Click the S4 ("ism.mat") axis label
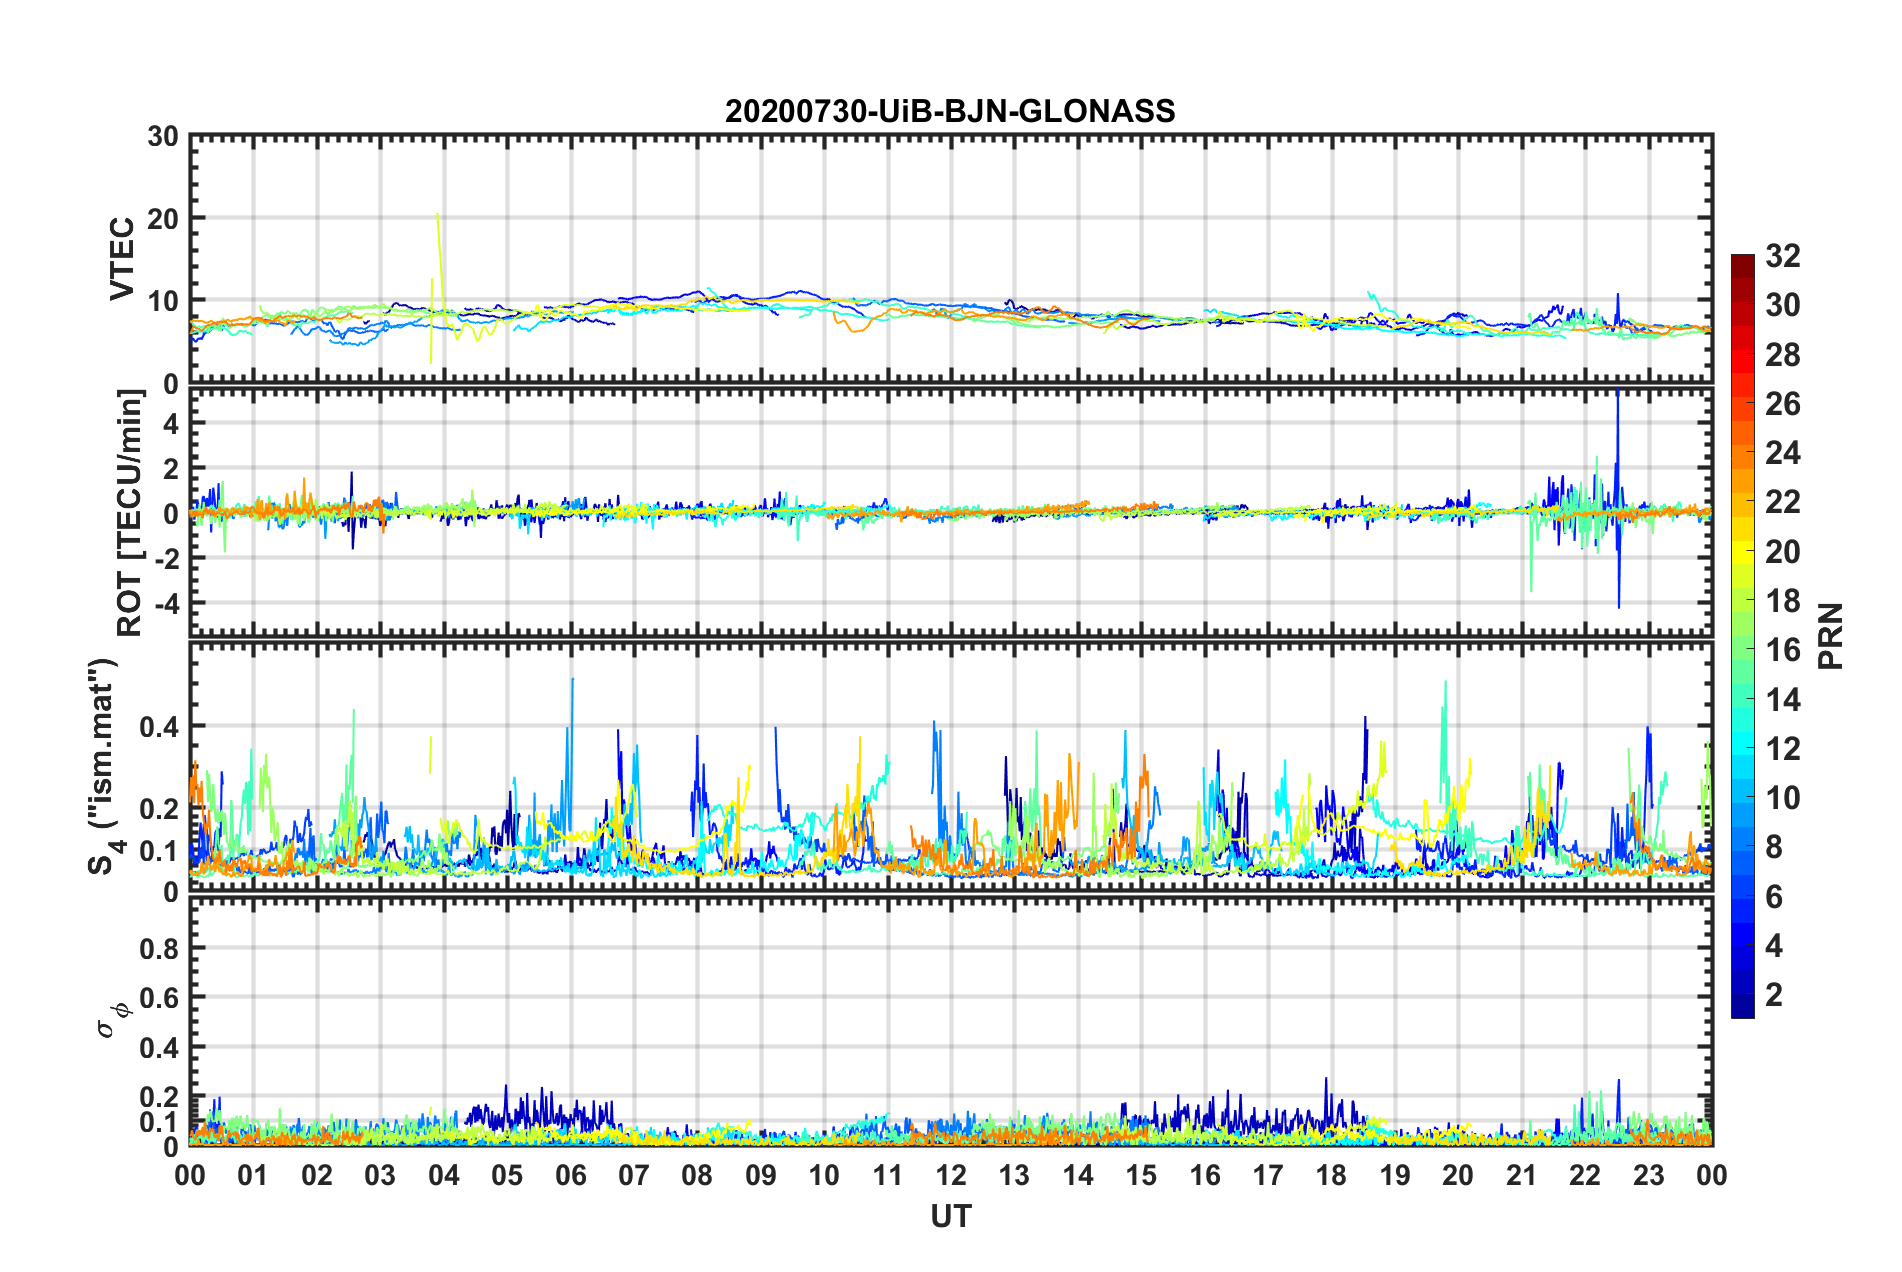Image resolution: width=1902 pixels, height=1272 pixels. (105, 766)
